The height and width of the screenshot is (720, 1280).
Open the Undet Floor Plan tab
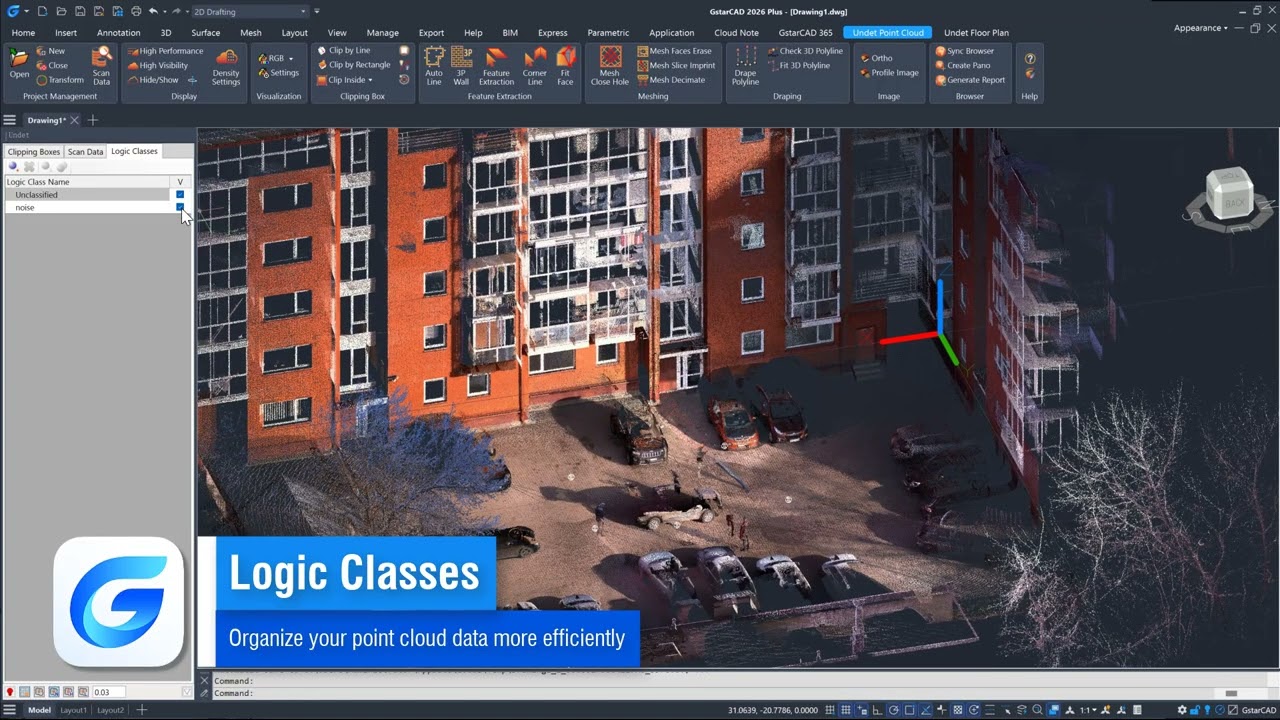[x=976, y=32]
